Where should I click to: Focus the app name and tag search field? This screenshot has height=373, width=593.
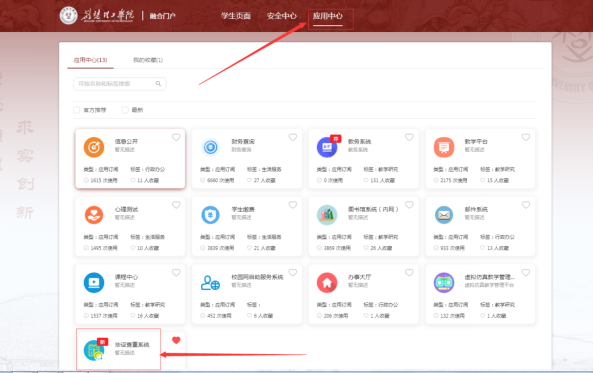[x=120, y=84]
